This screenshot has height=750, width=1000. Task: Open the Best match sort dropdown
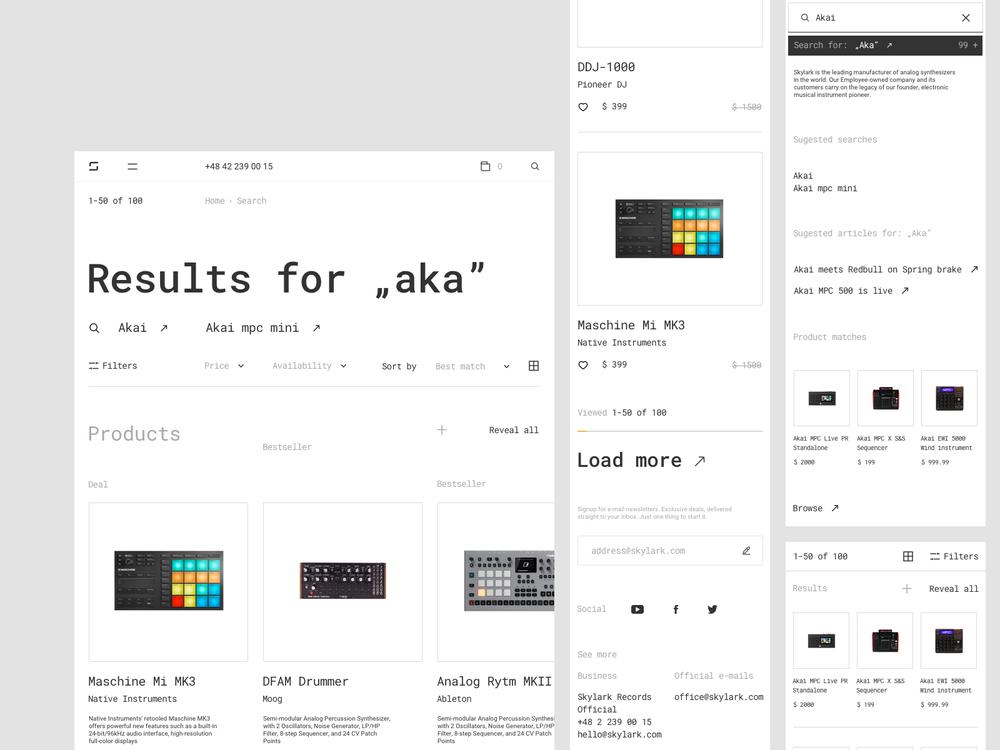point(472,367)
